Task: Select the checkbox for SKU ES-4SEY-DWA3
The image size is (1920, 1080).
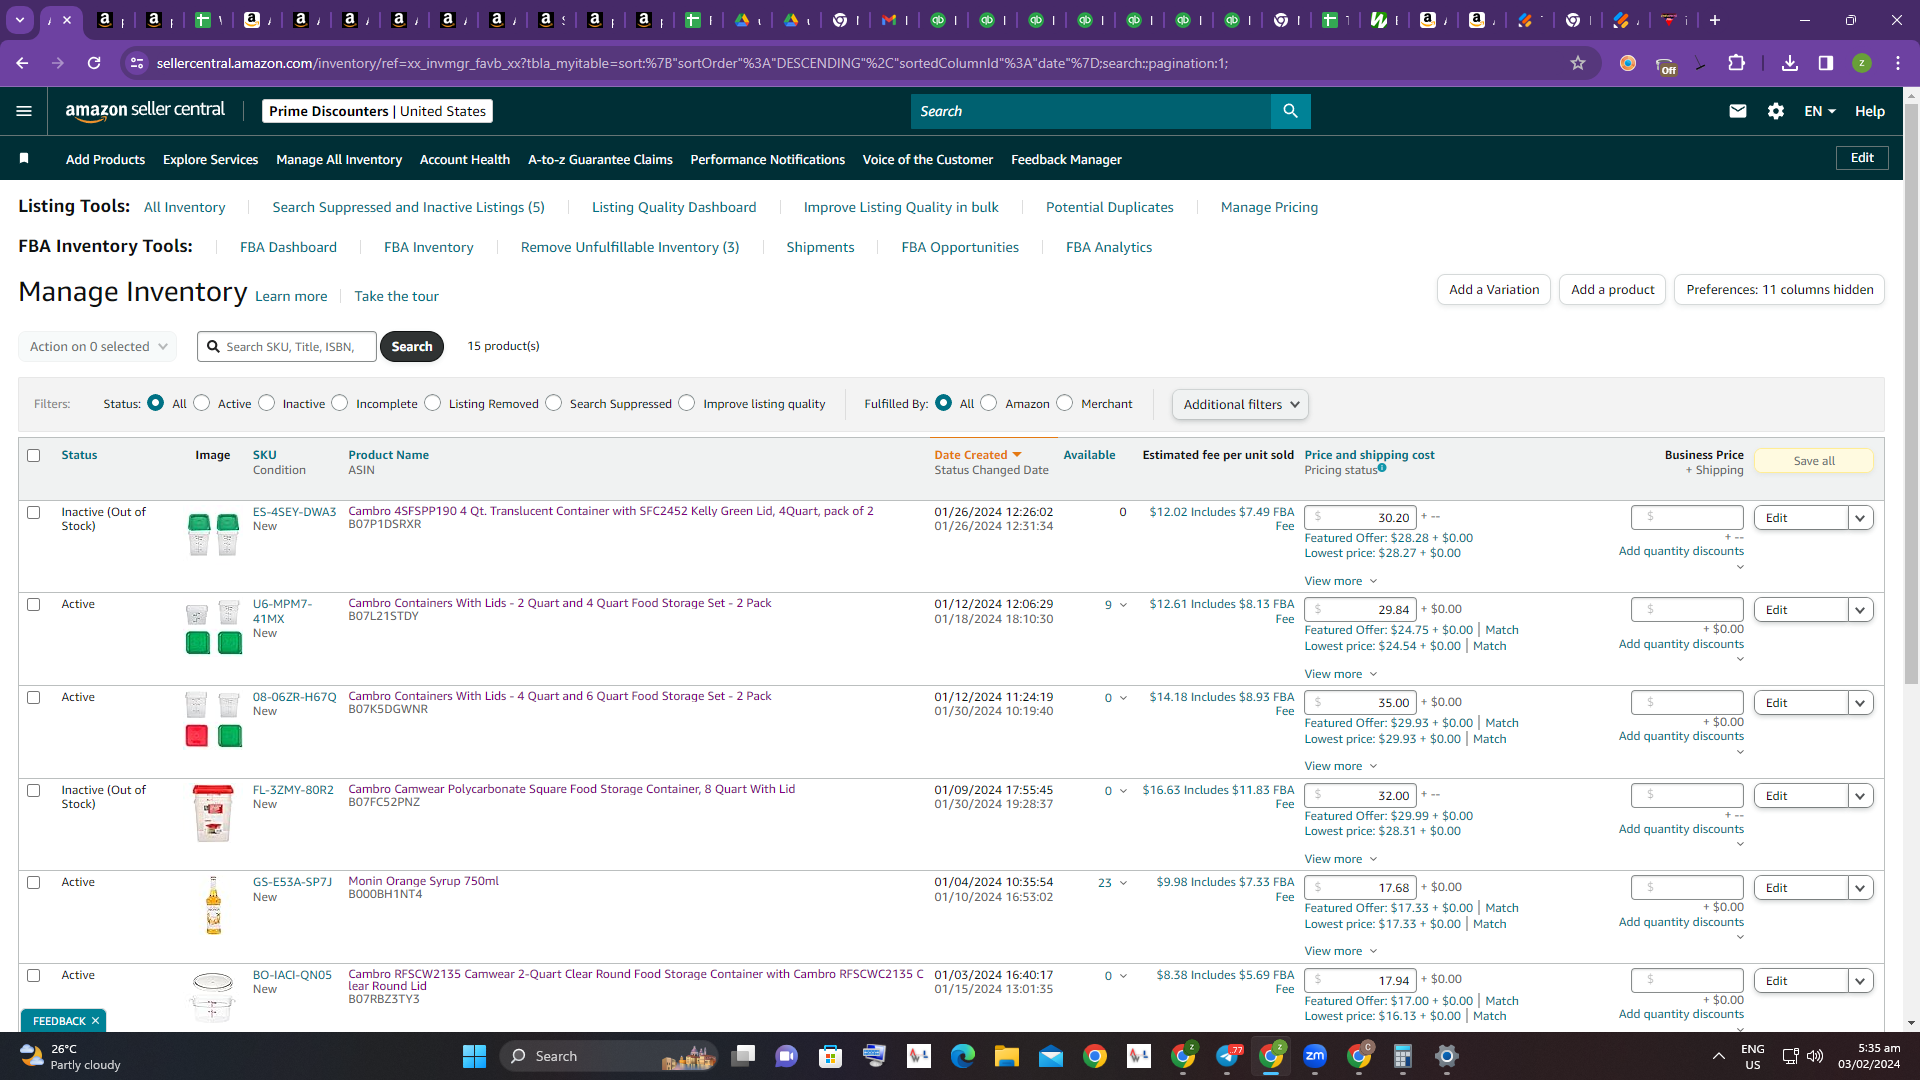Action: pyautogui.click(x=34, y=512)
